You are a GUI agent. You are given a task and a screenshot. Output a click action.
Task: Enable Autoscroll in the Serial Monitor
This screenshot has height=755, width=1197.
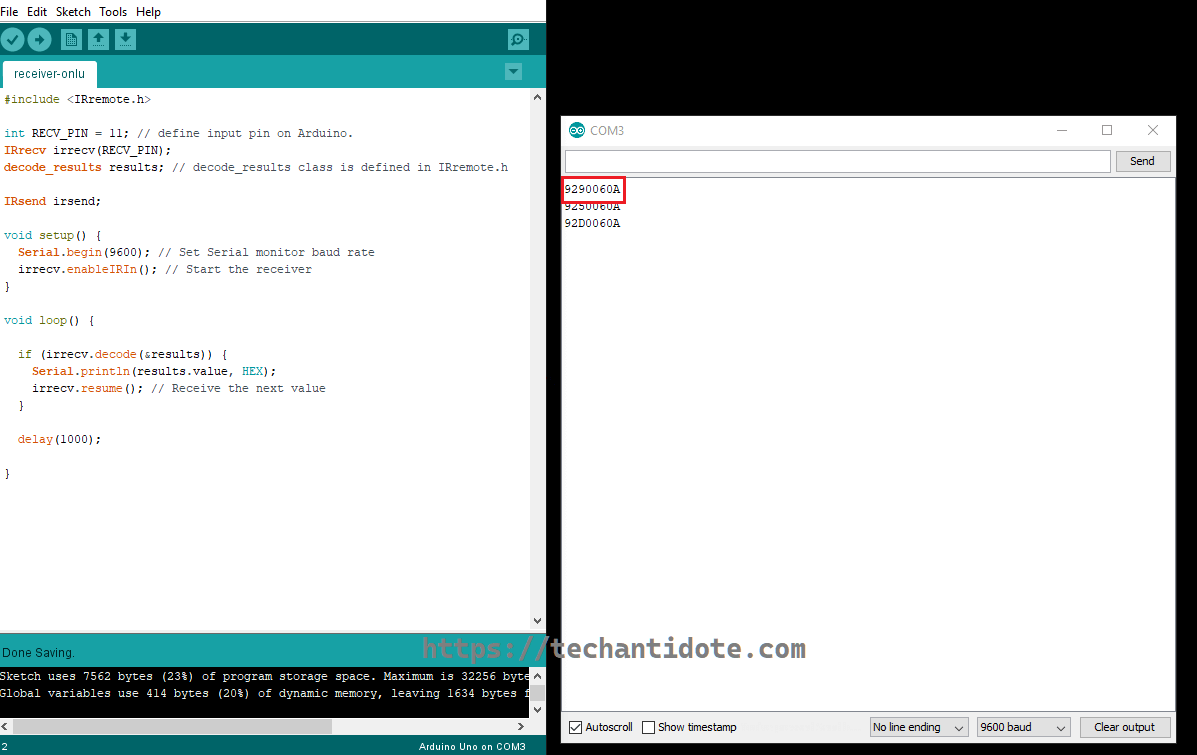574,727
